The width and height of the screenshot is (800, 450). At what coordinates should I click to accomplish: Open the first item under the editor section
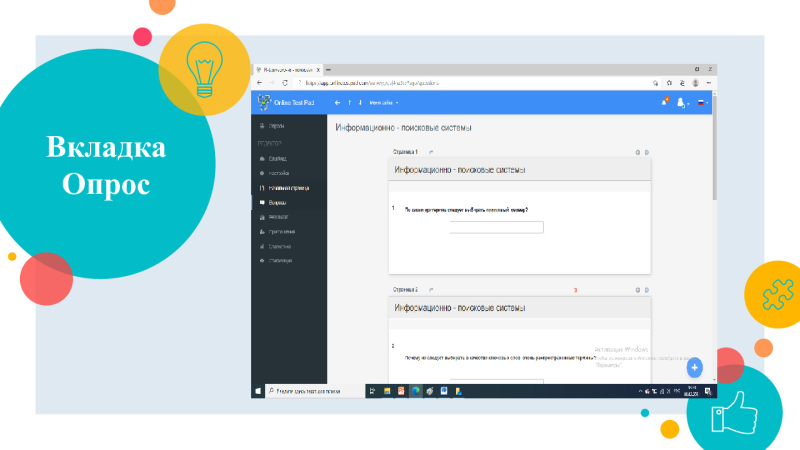pyautogui.click(x=289, y=159)
